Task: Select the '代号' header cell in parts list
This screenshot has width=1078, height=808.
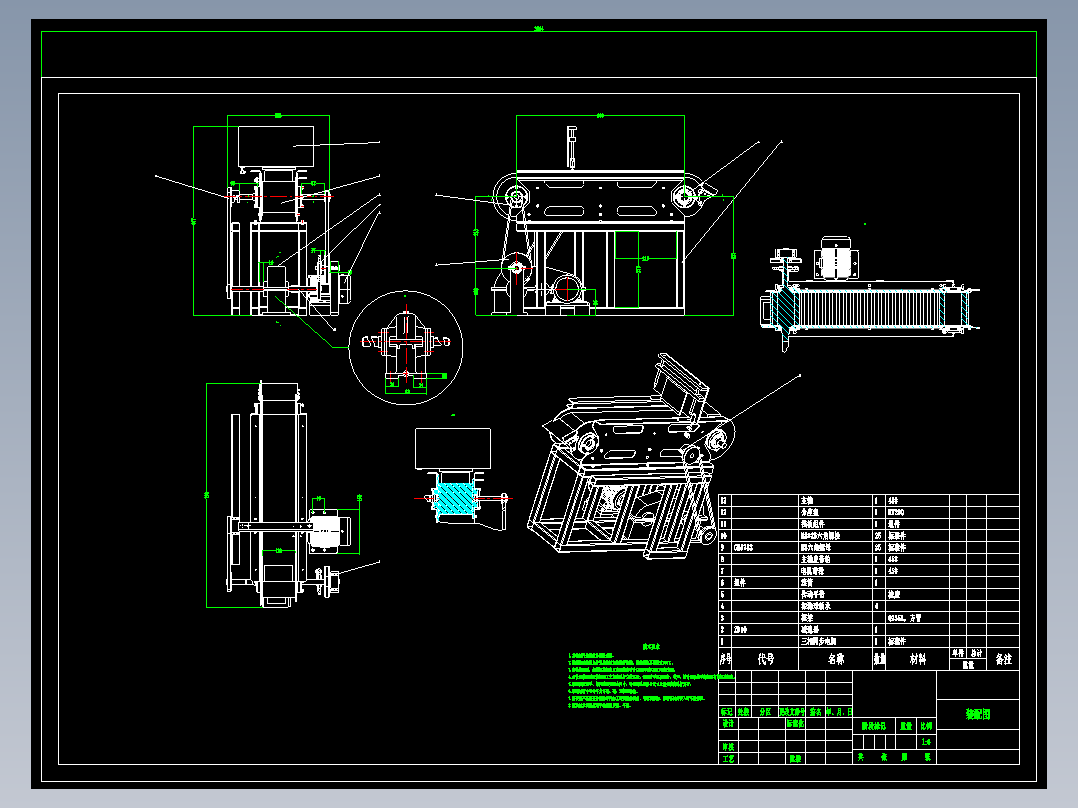Action: [765, 659]
